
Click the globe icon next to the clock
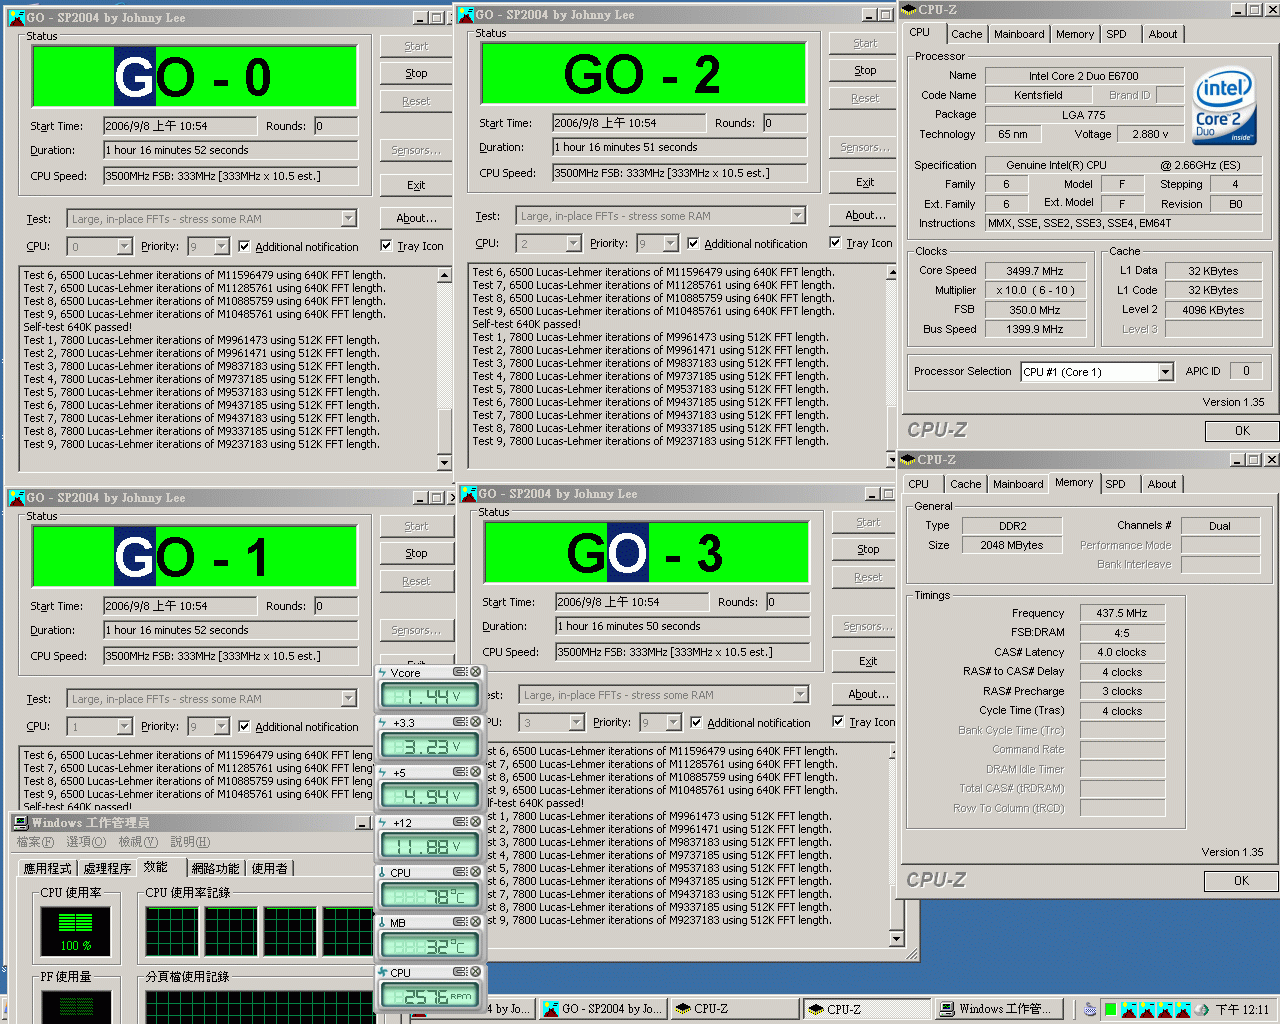1203,1010
